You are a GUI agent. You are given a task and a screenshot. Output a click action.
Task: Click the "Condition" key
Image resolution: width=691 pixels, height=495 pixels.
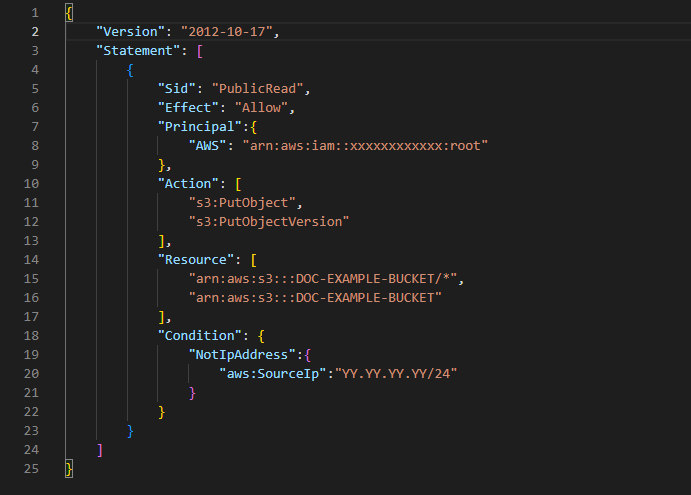[x=200, y=335]
